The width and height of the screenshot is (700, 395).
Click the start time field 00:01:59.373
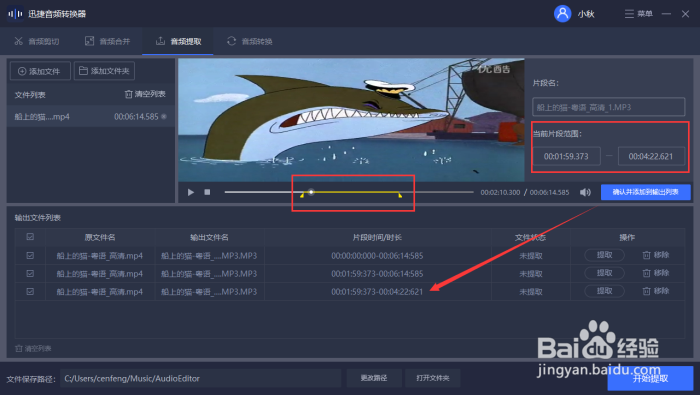tap(566, 156)
